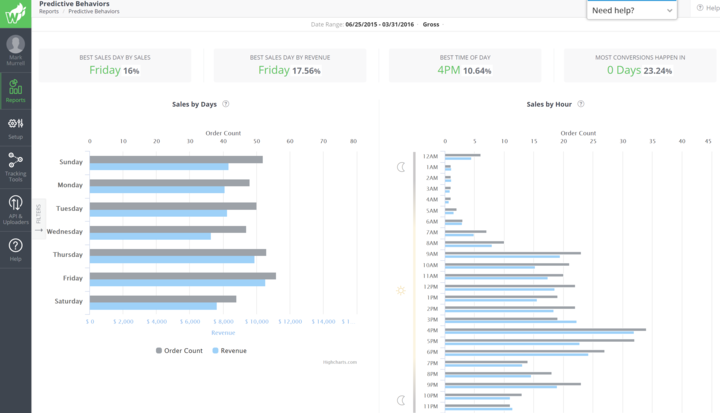Click the 4PM 10.64% best time value
Screen dimensions: 720x413
click(464, 70)
